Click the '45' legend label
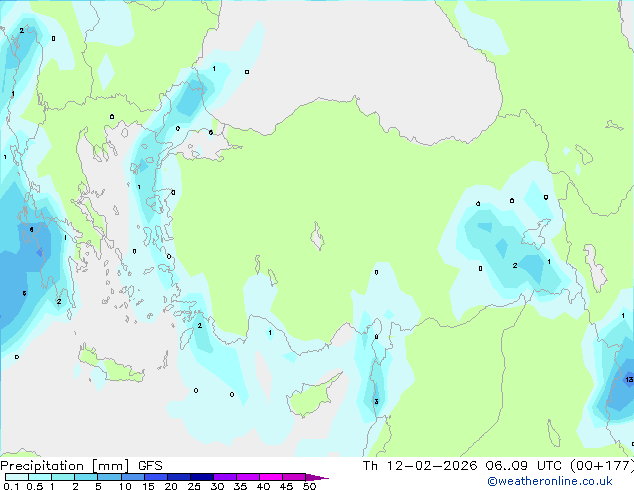This screenshot has height=490, width=634. (x=286, y=486)
